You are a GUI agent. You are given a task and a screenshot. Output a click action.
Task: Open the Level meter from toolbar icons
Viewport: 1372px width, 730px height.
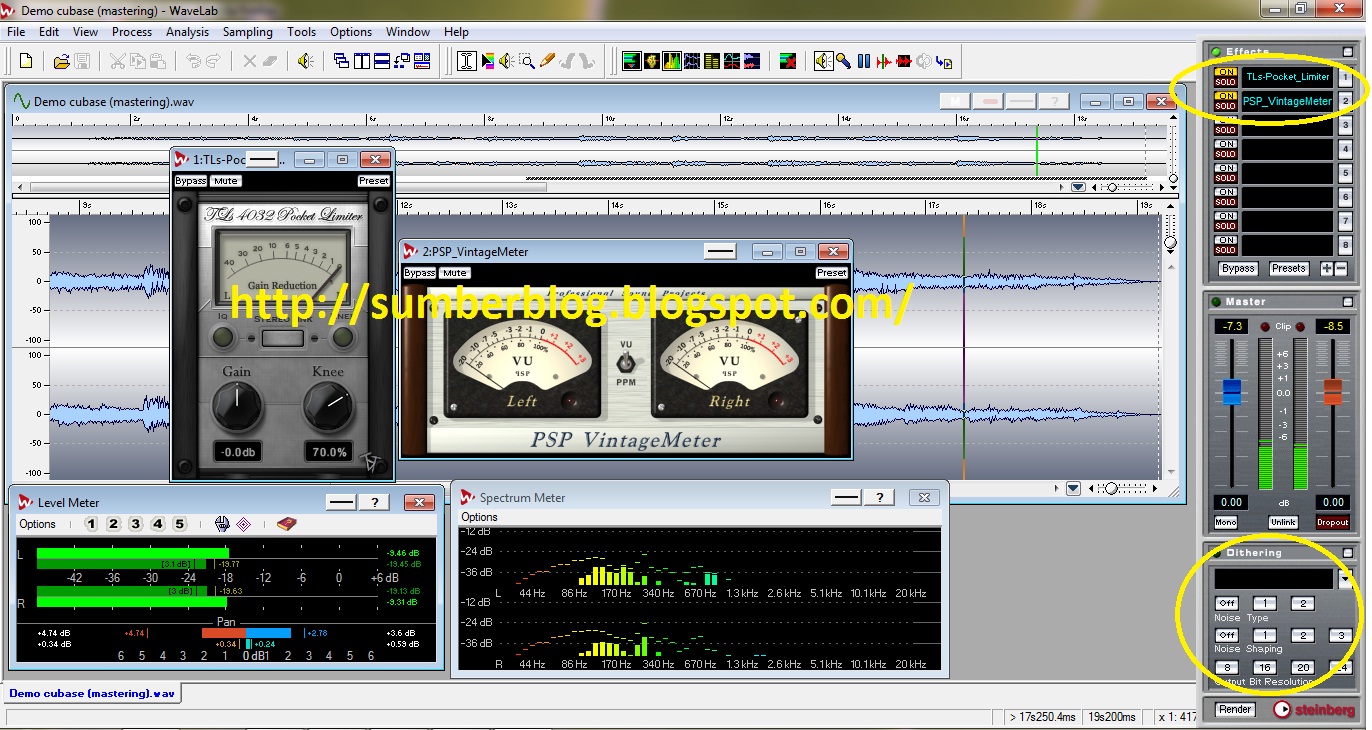pyautogui.click(x=632, y=61)
